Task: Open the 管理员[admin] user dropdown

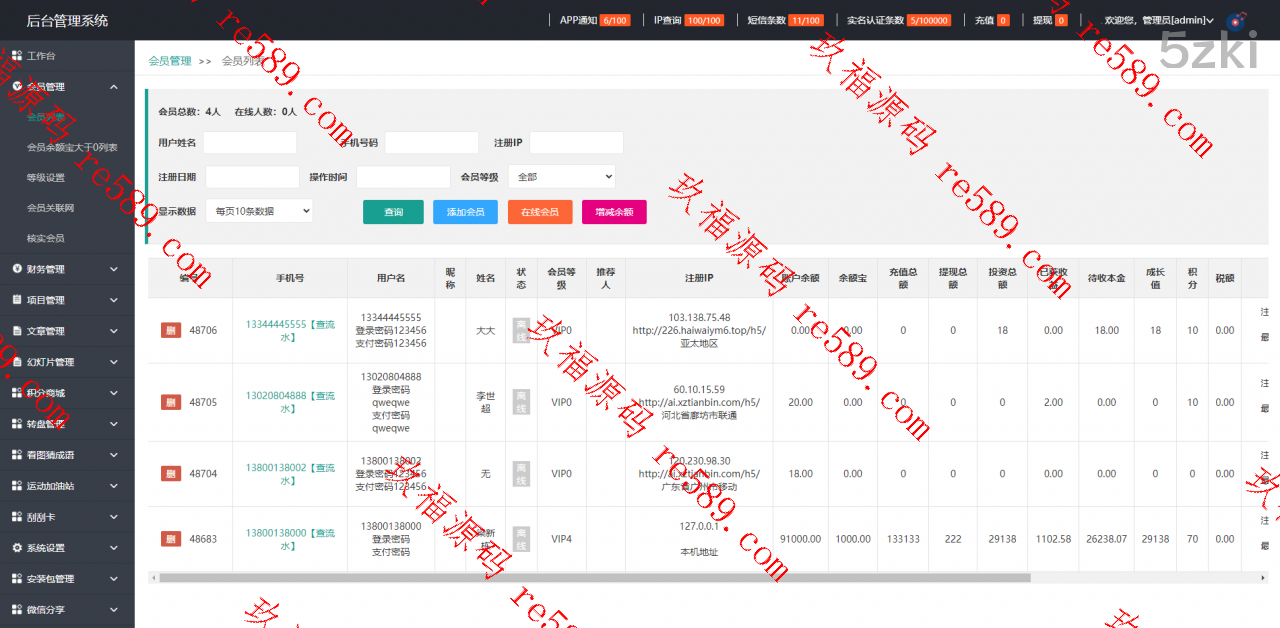Action: 1158,20
